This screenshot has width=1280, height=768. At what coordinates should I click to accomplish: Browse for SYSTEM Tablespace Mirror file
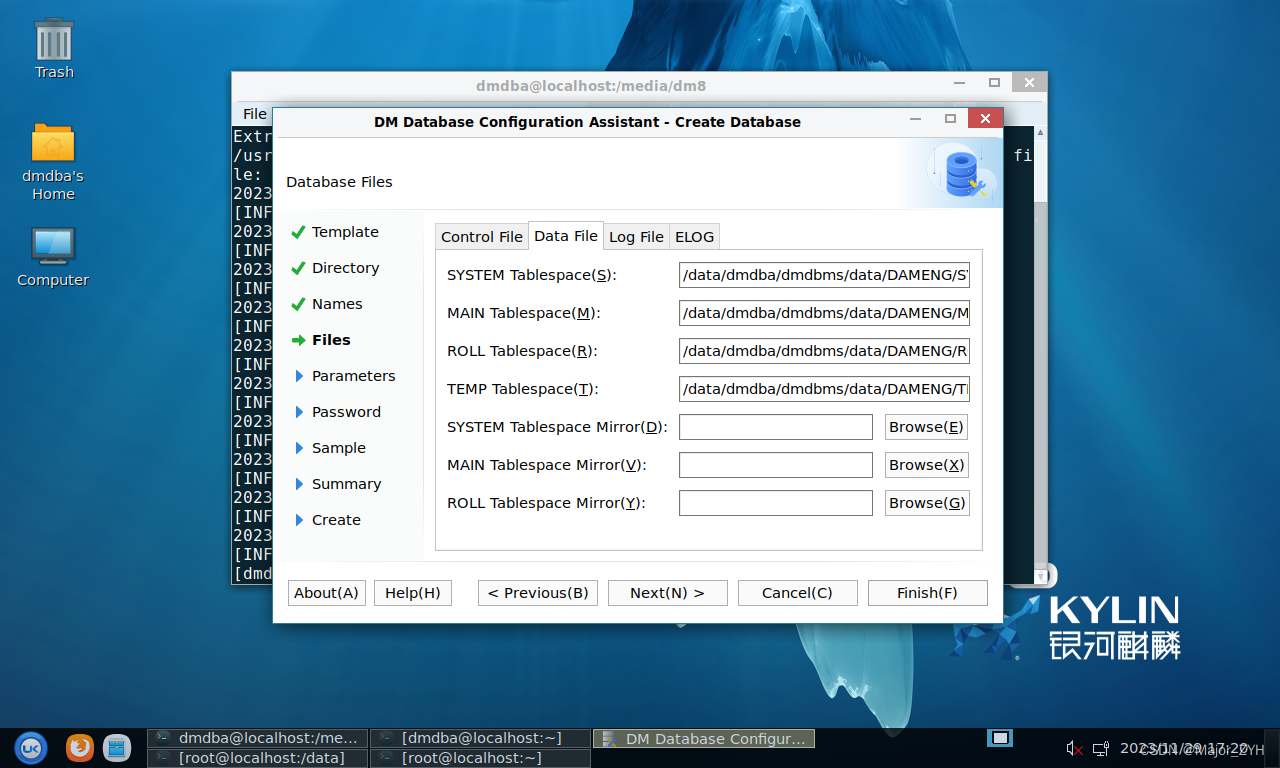click(x=926, y=427)
